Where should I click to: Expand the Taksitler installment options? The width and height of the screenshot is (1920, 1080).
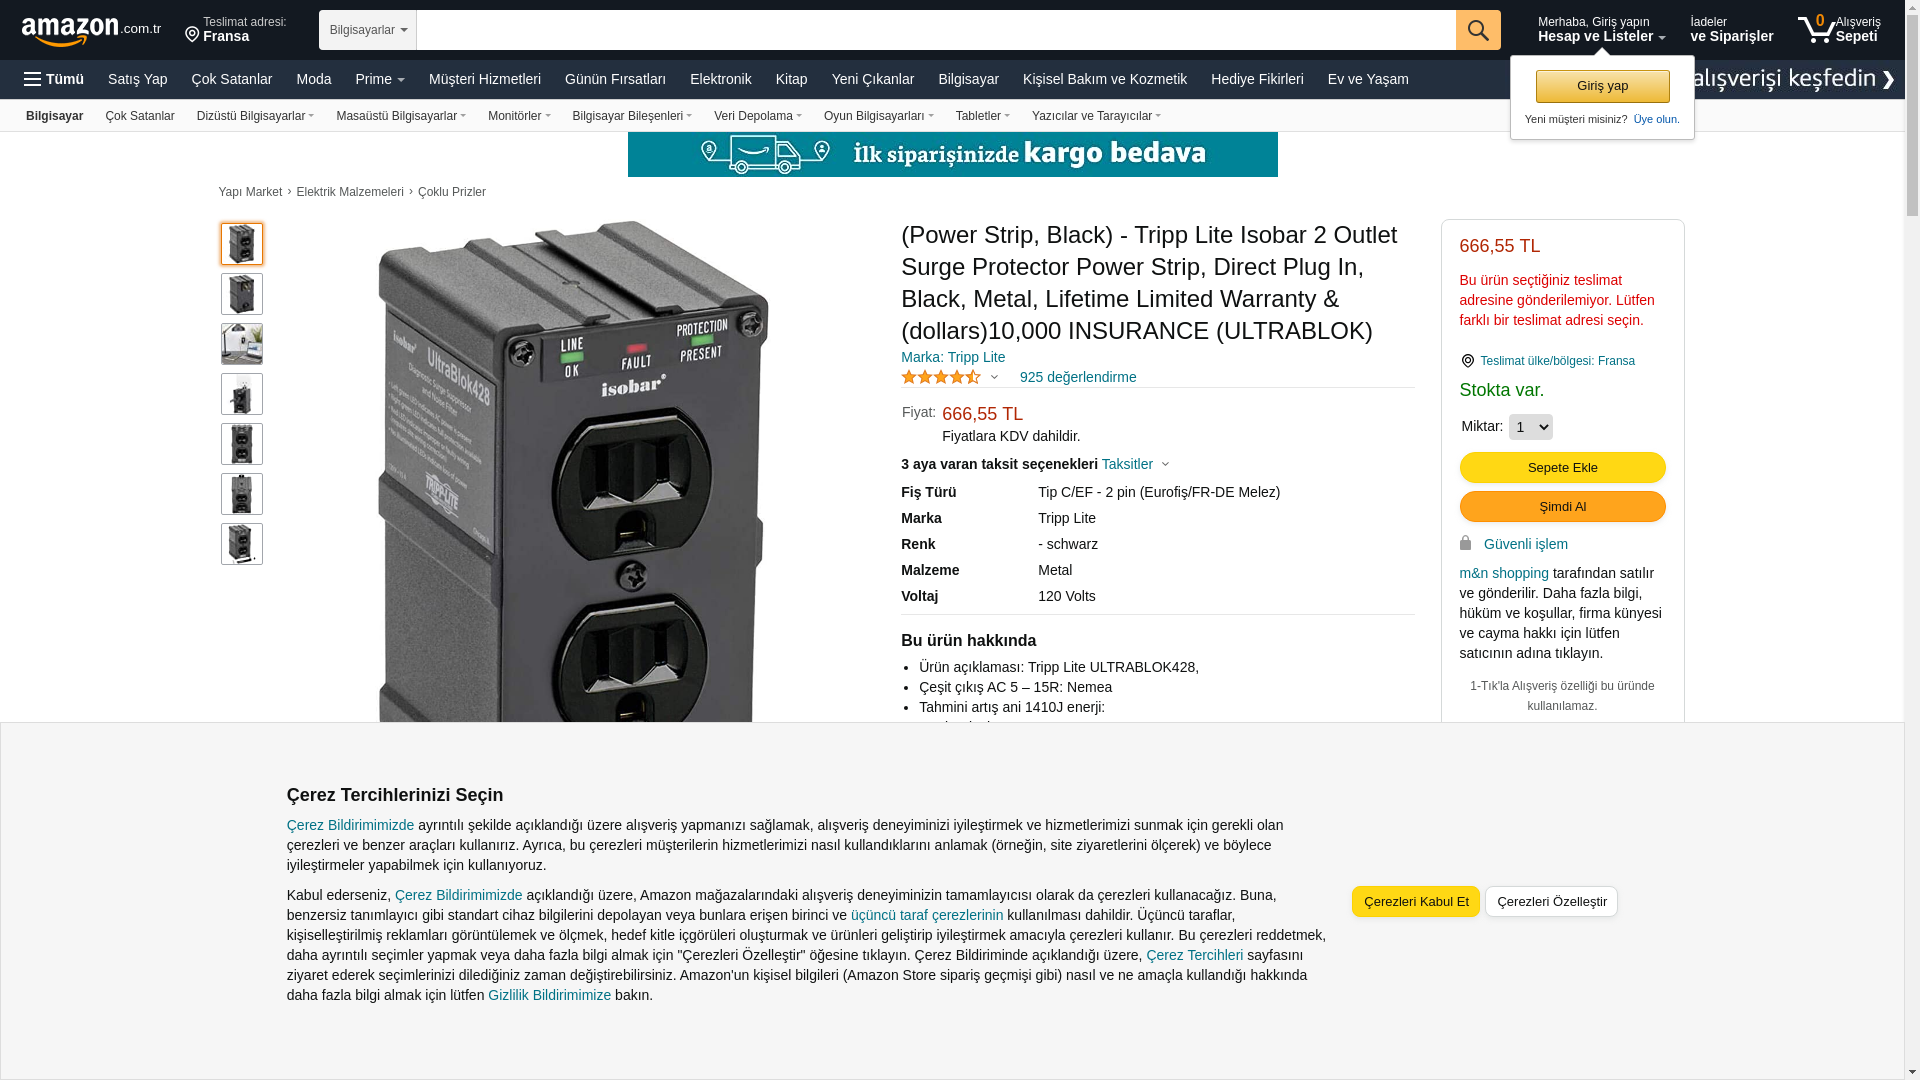tap(1136, 464)
